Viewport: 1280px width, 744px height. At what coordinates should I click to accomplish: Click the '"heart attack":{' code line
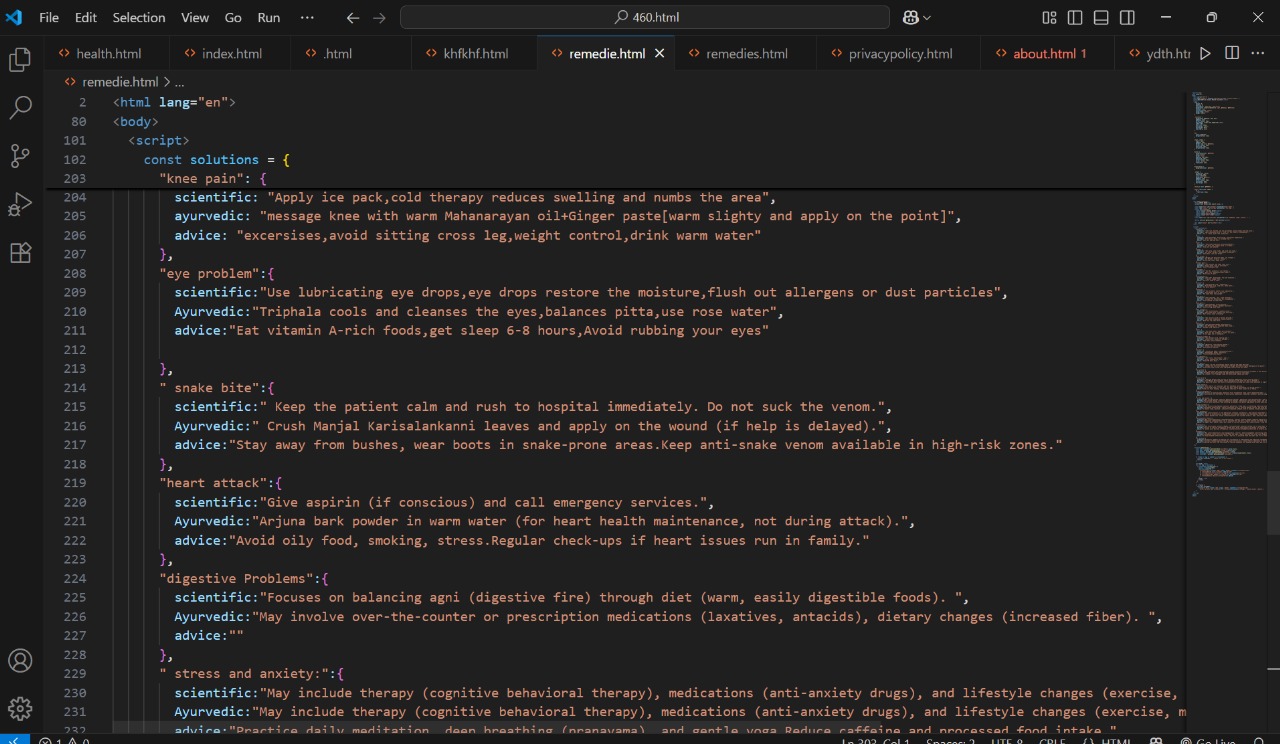tap(221, 483)
